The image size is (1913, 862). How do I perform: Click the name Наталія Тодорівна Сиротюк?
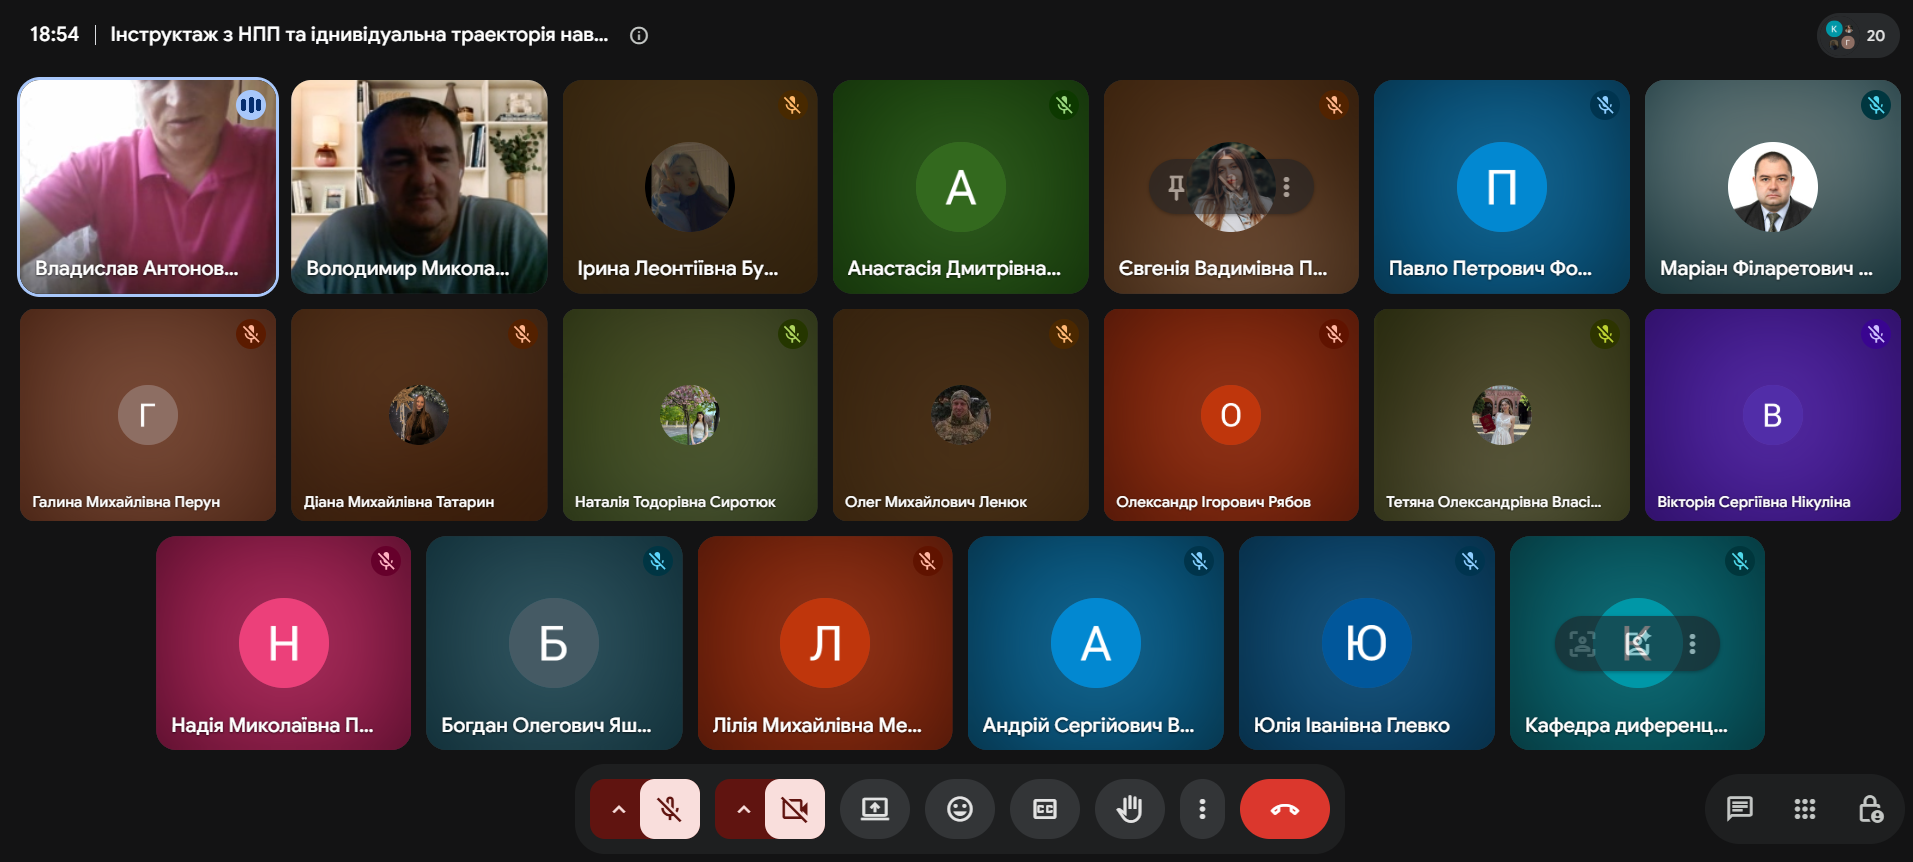(675, 502)
